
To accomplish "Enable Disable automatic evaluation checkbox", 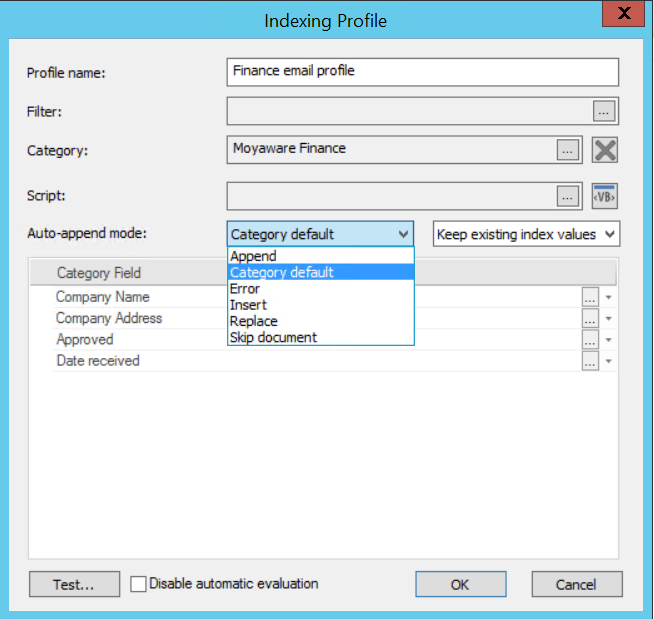I will [138, 584].
